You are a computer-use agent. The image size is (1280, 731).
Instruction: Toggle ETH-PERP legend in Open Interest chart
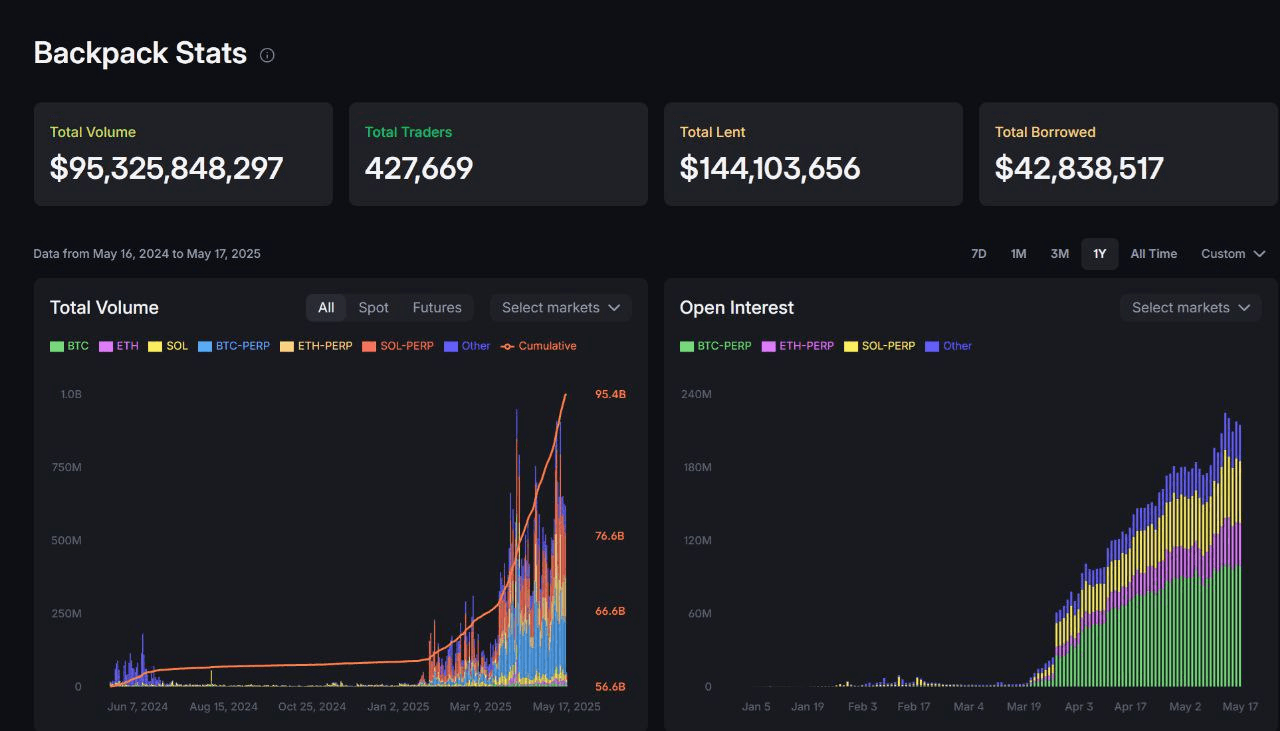(798, 346)
